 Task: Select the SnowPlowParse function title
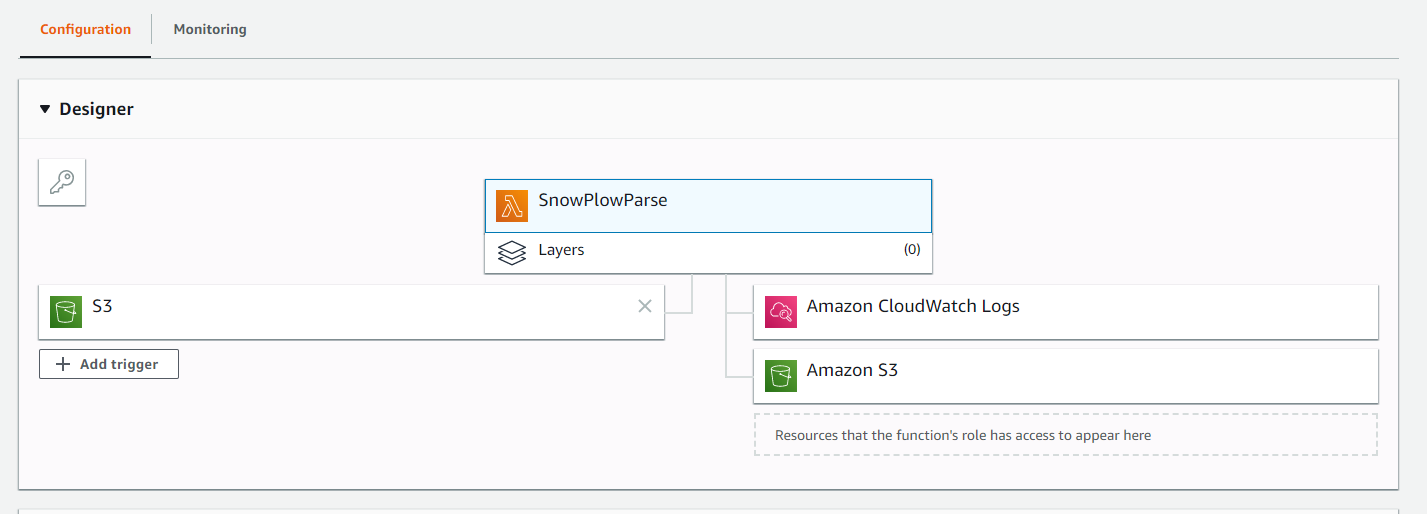(603, 200)
